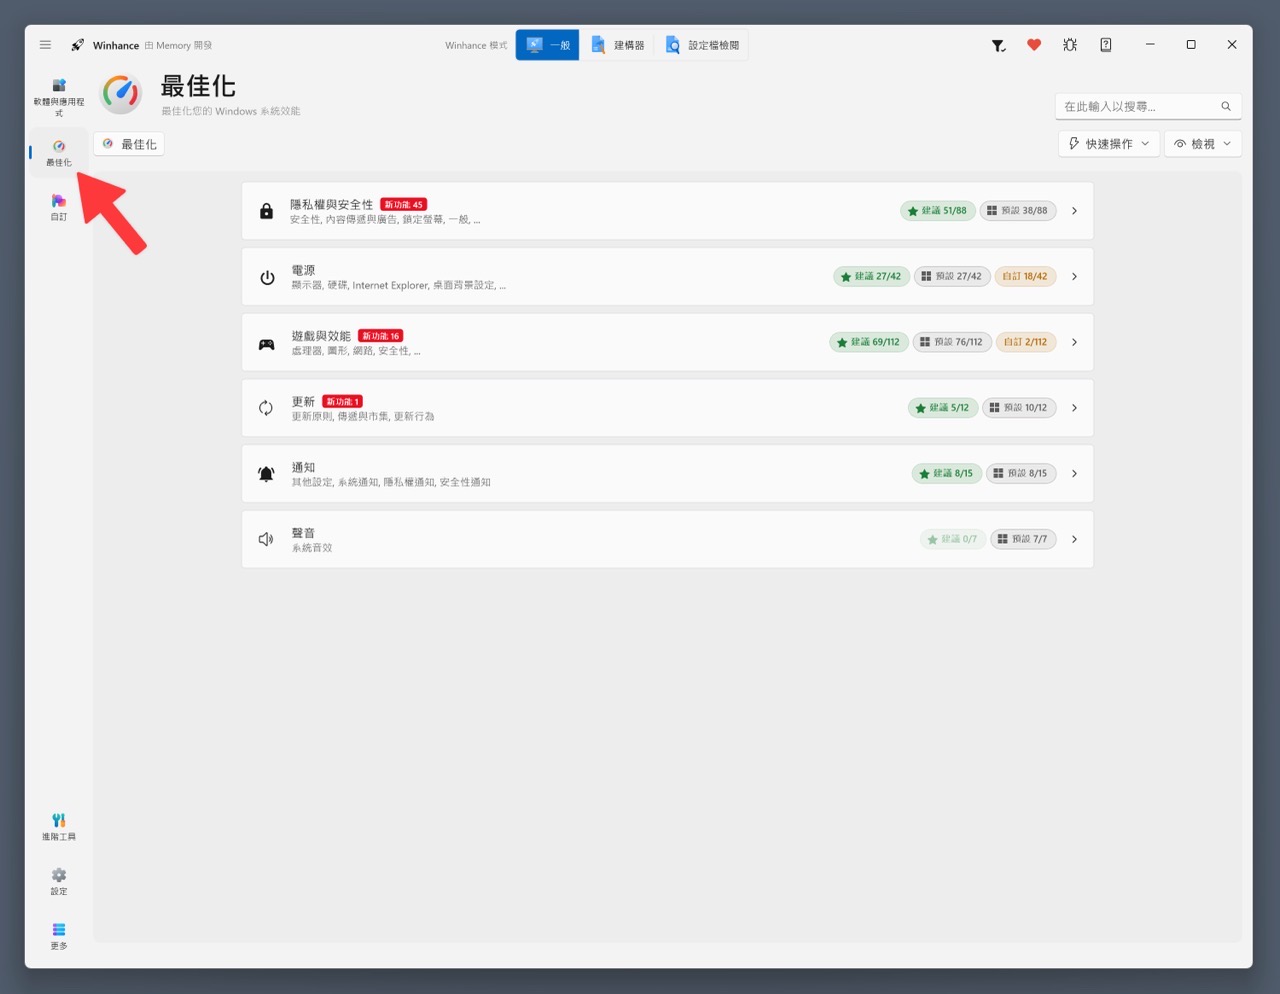Click the filter funnel icon
Image resolution: width=1280 pixels, height=994 pixels.
coord(998,45)
